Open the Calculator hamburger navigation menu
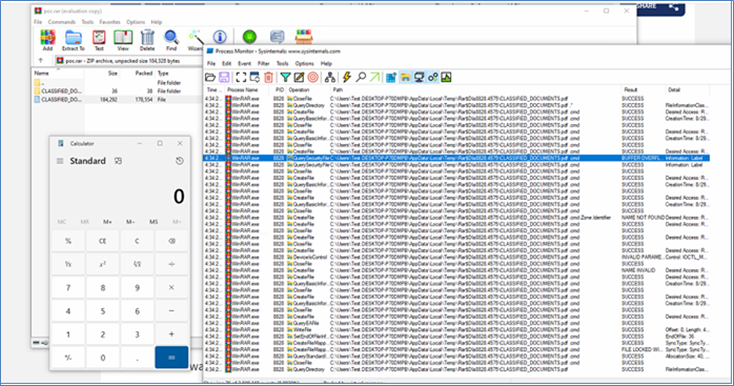The width and height of the screenshot is (734, 386). pos(60,161)
